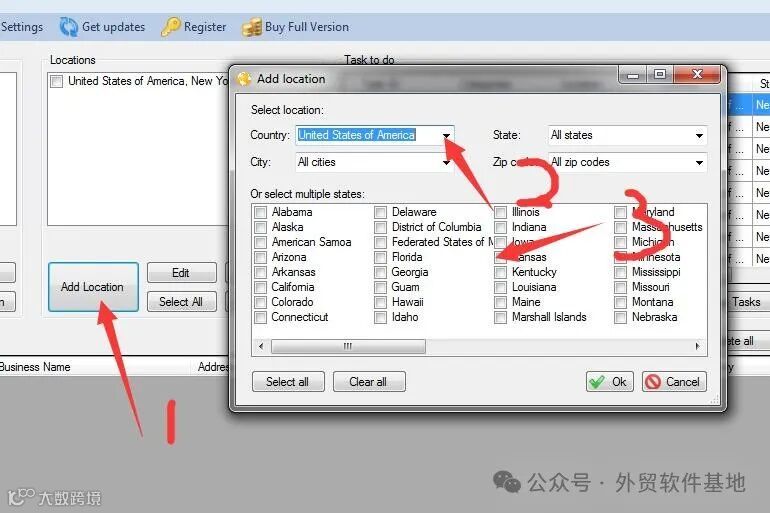The image size is (770, 513).
Task: Maximize the Add location dialog
Action: click(660, 75)
